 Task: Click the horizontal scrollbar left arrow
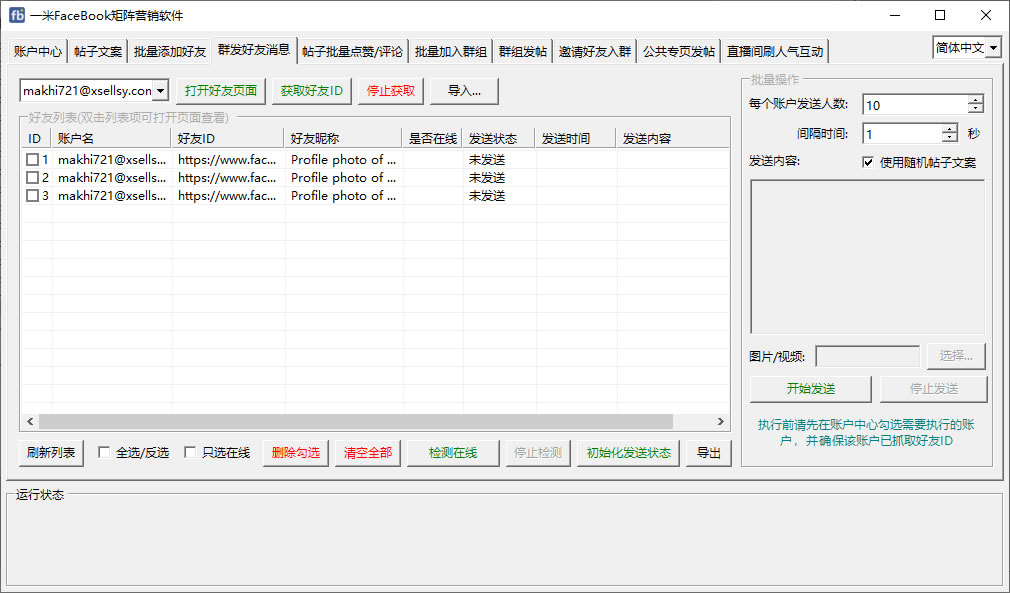[x=30, y=422]
